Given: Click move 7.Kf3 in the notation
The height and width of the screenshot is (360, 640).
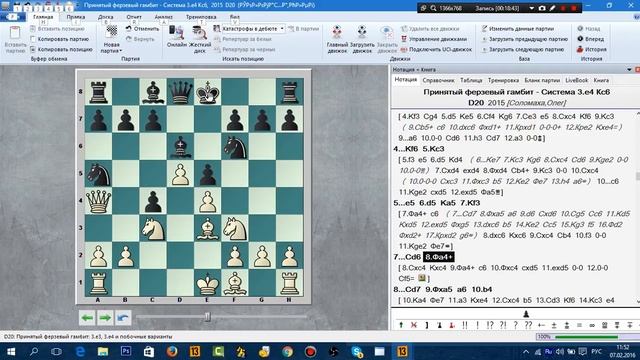Looking at the screenshot, I should point(469,203).
